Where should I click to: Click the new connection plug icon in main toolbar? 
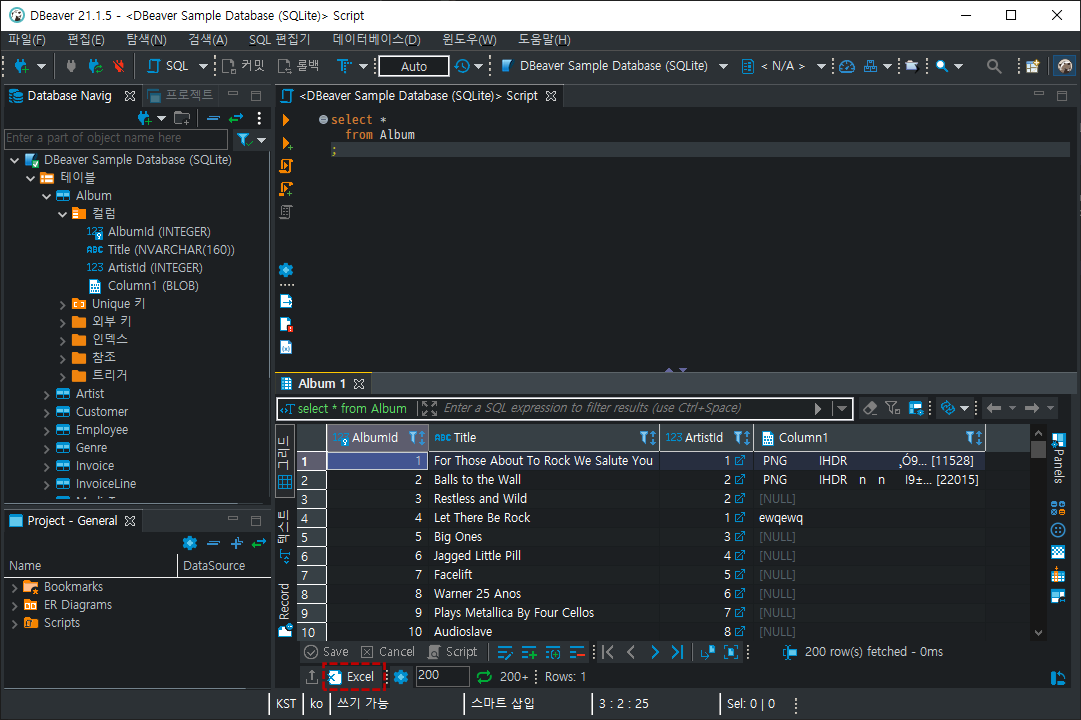[21, 66]
